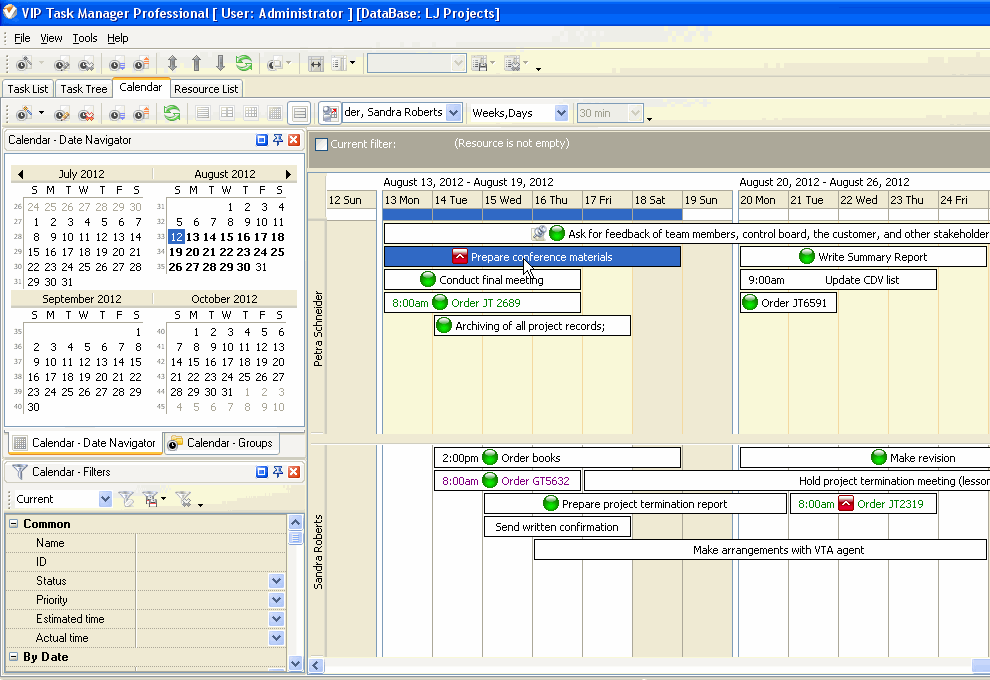The height and width of the screenshot is (680, 990).
Task: Pin the Calendar - Date Navigator panel
Action: tap(277, 140)
